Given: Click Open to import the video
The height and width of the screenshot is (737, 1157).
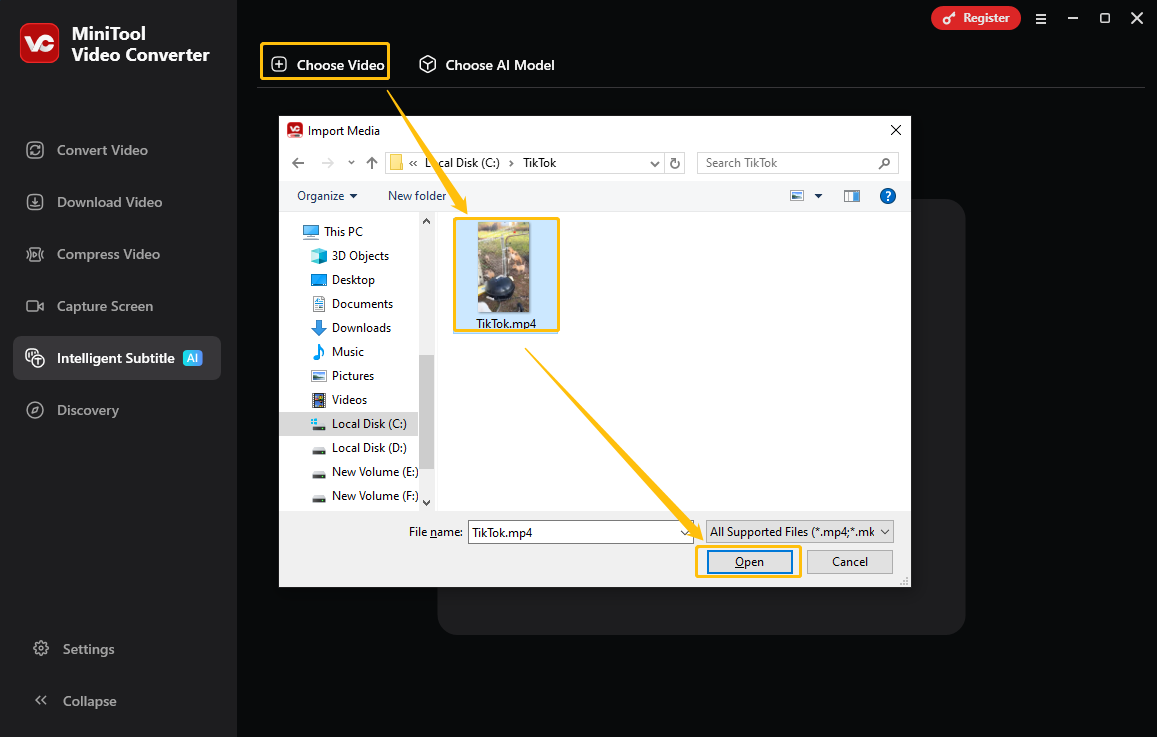Looking at the screenshot, I should coord(749,561).
